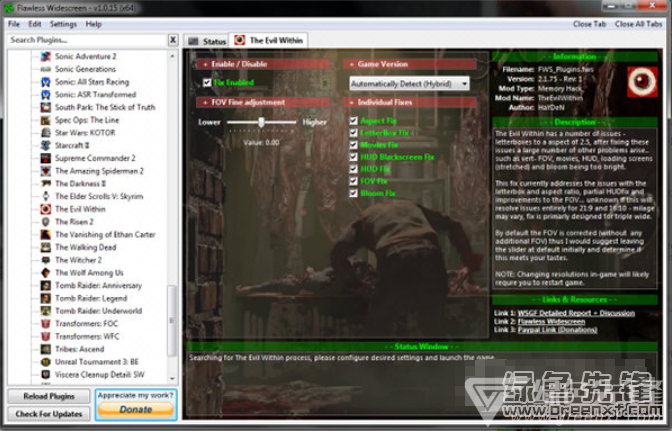The height and width of the screenshot is (431, 672).
Task: Open the Help menu
Action: [x=93, y=24]
